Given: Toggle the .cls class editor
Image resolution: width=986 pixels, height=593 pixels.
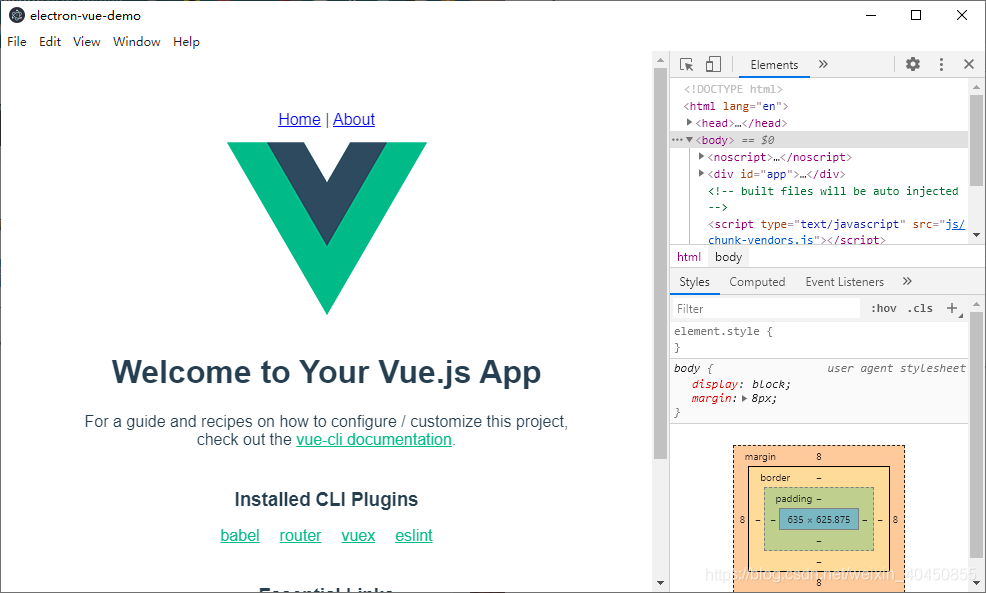Looking at the screenshot, I should (x=920, y=308).
